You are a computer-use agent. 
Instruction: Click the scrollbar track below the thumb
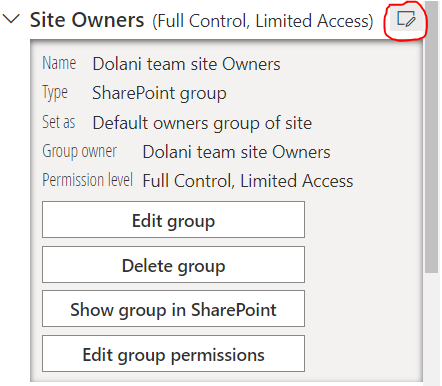click(x=432, y=329)
